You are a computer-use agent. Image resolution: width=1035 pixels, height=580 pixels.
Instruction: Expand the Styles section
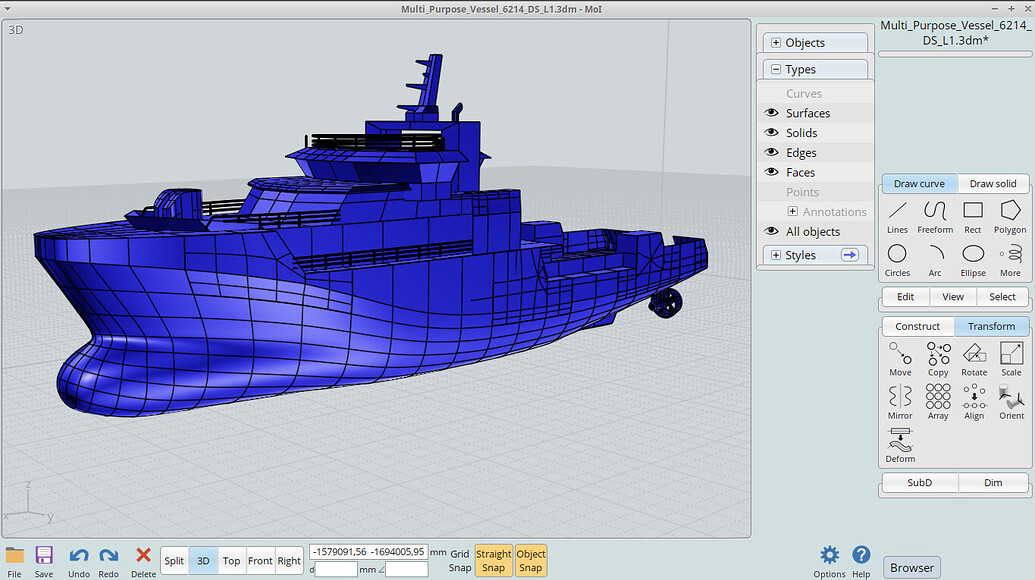(x=776, y=255)
